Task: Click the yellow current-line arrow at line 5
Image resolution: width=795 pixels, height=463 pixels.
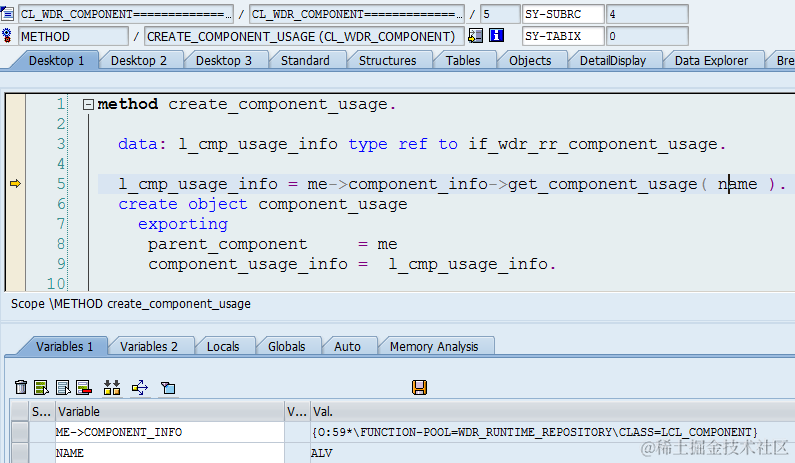Action: 15,184
